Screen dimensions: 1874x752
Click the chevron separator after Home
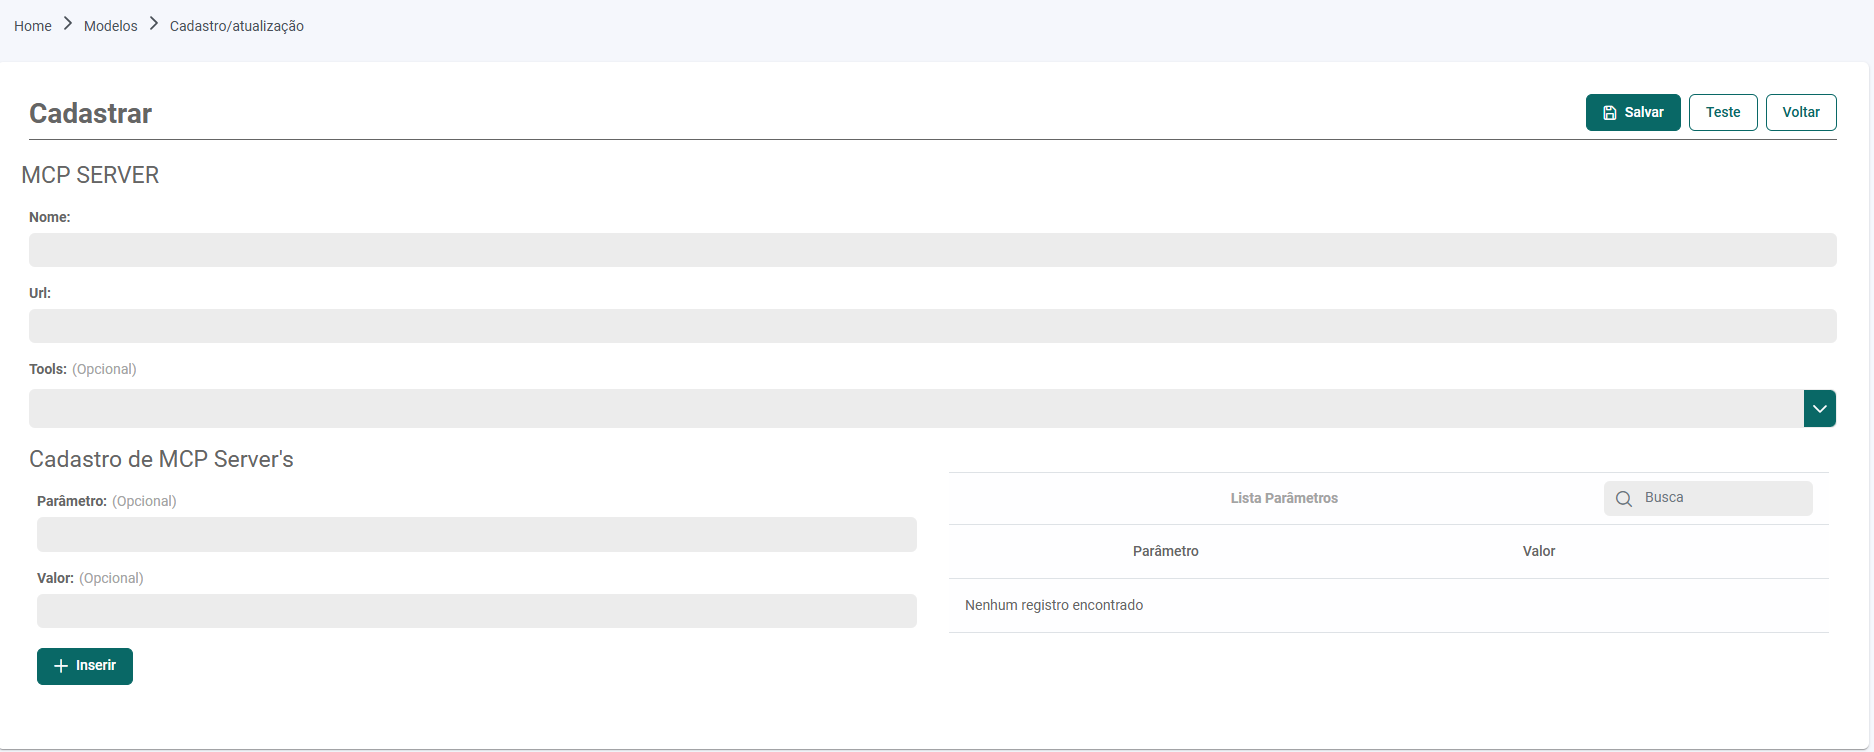[x=68, y=24]
